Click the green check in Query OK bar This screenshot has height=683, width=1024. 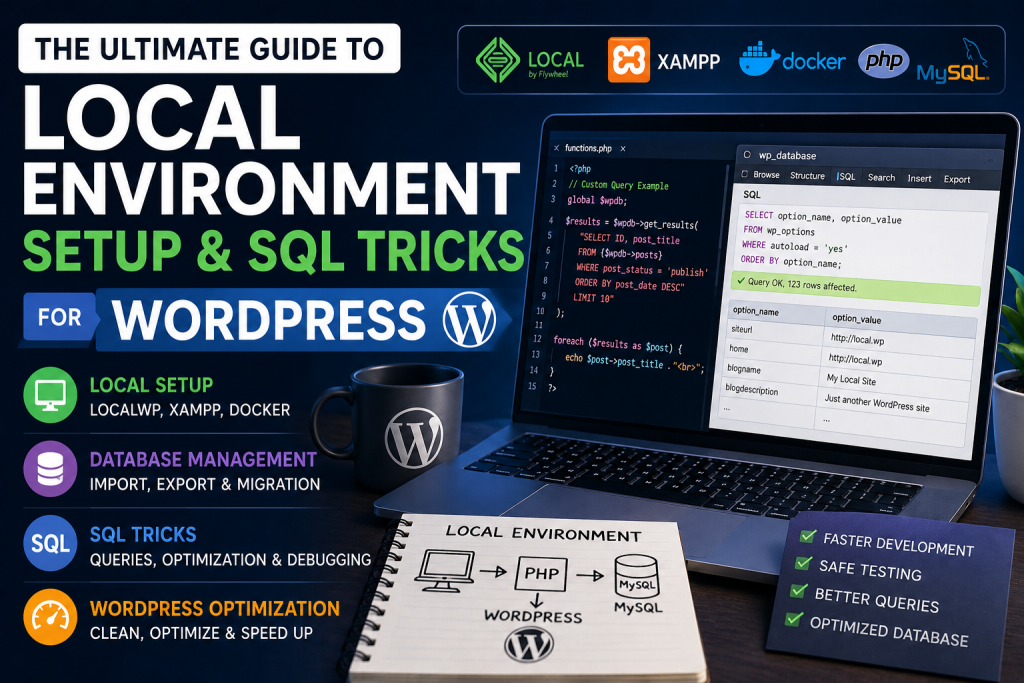[x=741, y=281]
